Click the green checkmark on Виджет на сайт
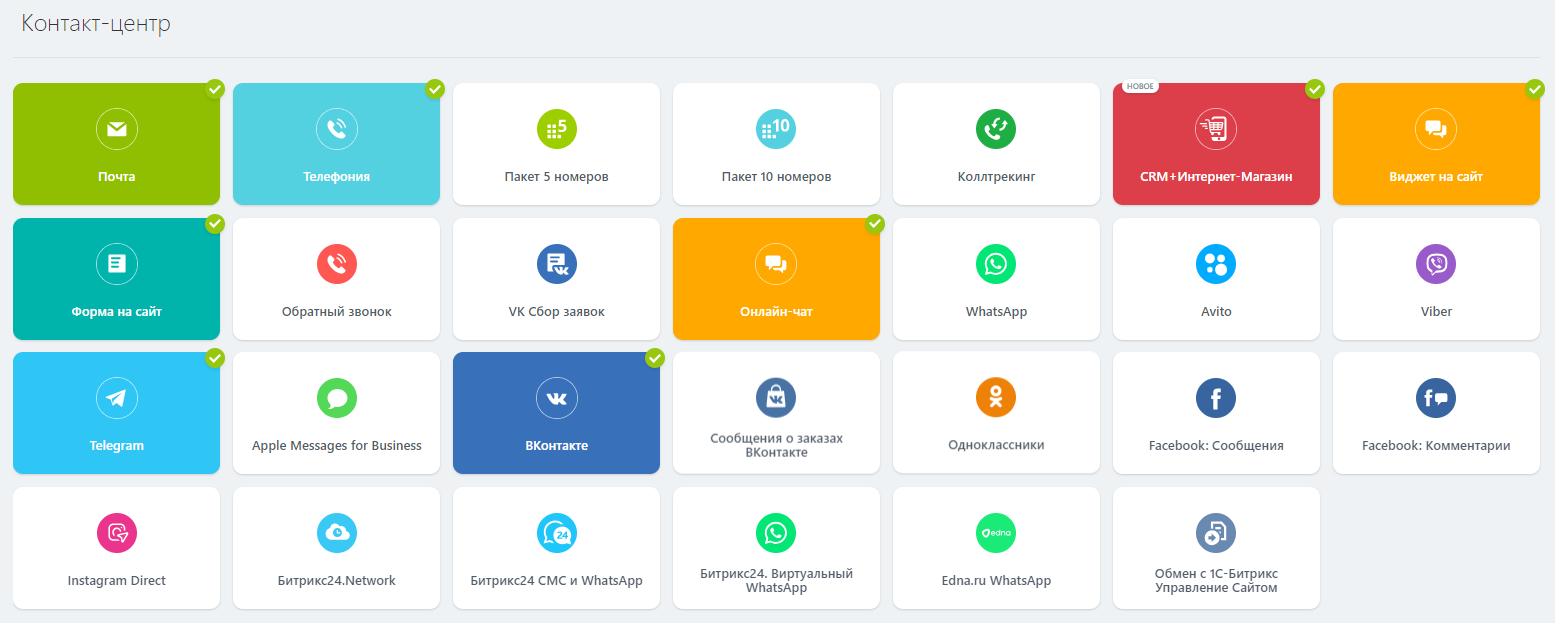The width and height of the screenshot is (1555, 623). coord(1535,89)
